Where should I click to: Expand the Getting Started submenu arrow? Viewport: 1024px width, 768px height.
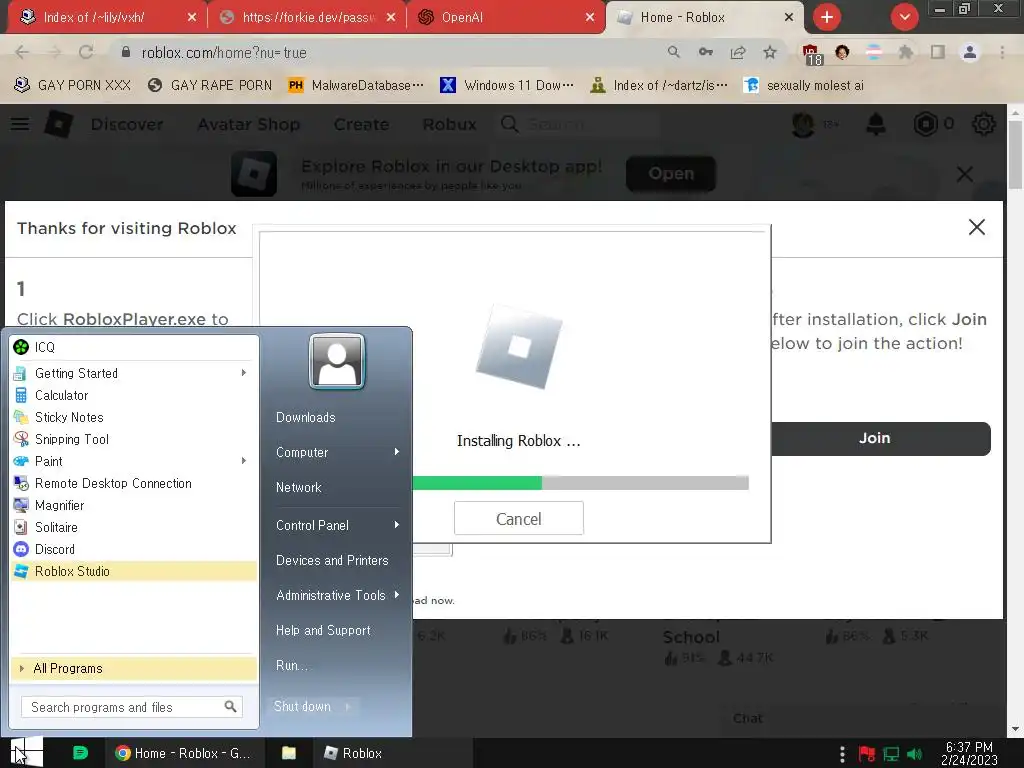(244, 373)
